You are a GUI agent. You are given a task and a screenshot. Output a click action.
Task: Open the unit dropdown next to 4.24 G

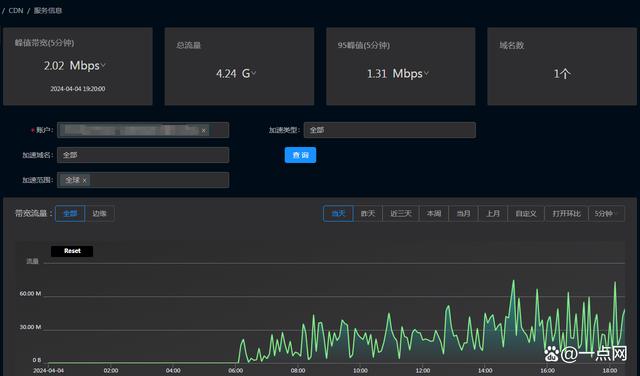pyautogui.click(x=253, y=73)
